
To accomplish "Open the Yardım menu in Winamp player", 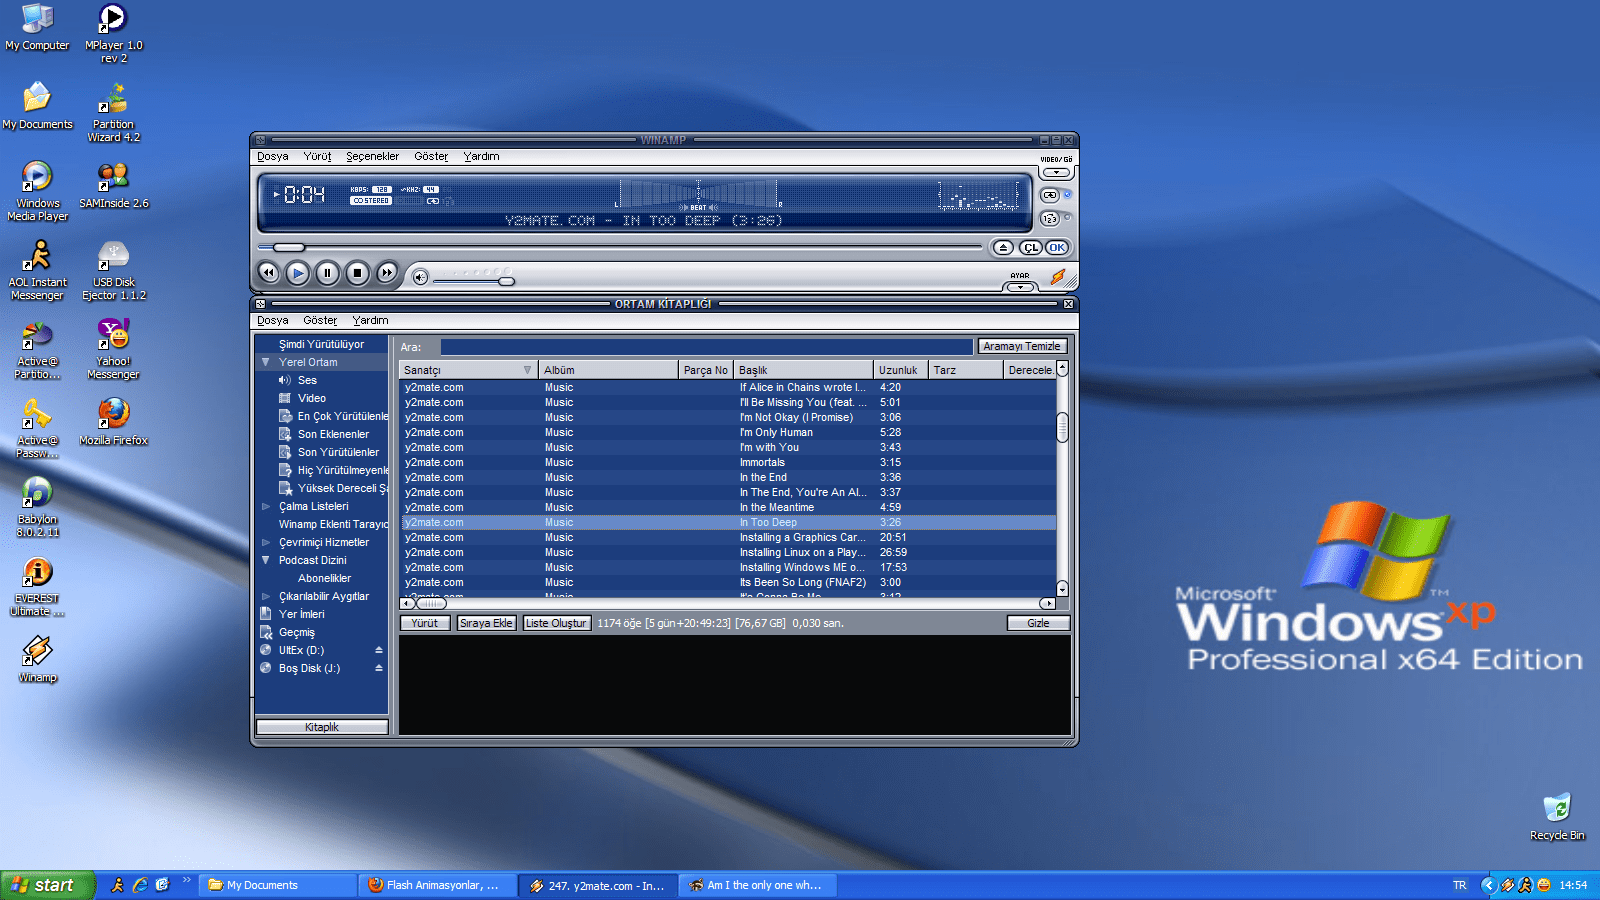I will (481, 156).
